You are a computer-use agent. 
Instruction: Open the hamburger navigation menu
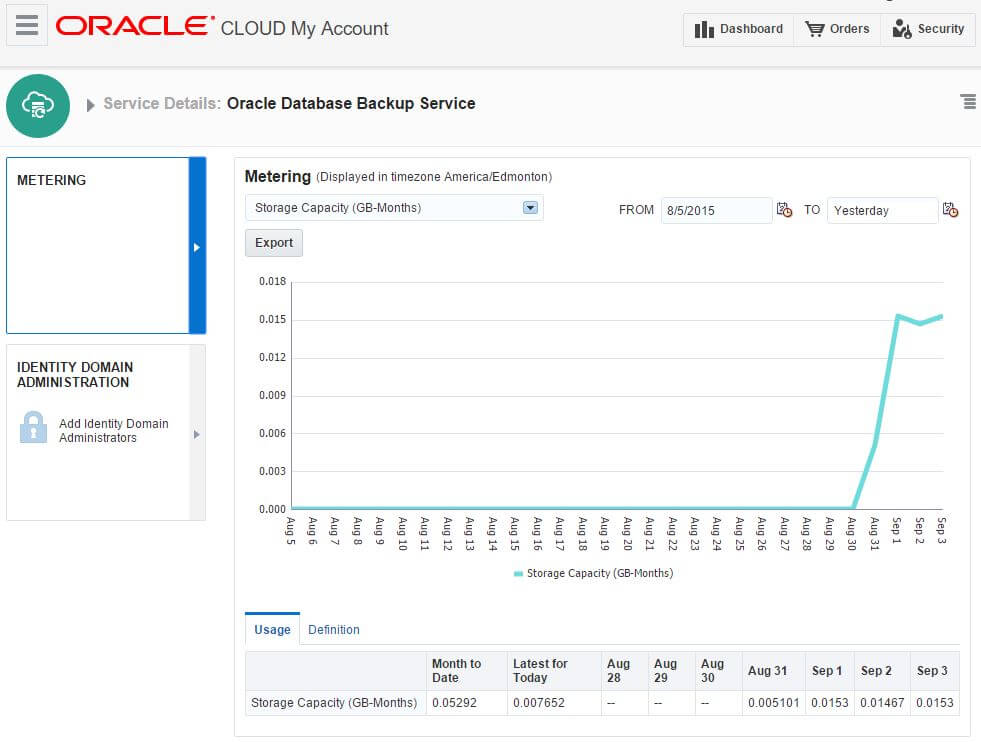[27, 26]
